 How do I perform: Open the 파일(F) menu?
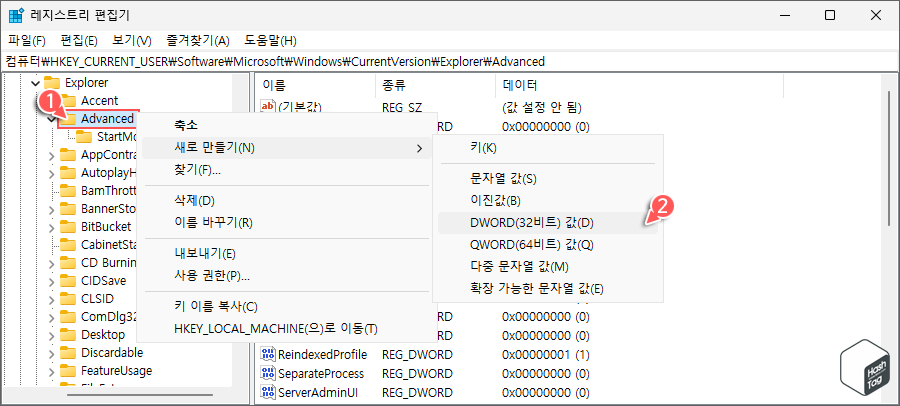(27, 41)
